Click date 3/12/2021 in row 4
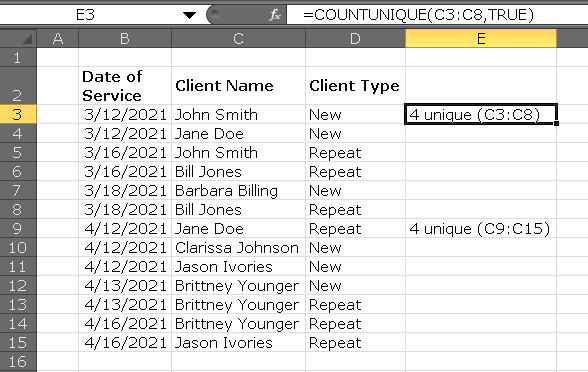This screenshot has height=372, width=588. [125, 134]
